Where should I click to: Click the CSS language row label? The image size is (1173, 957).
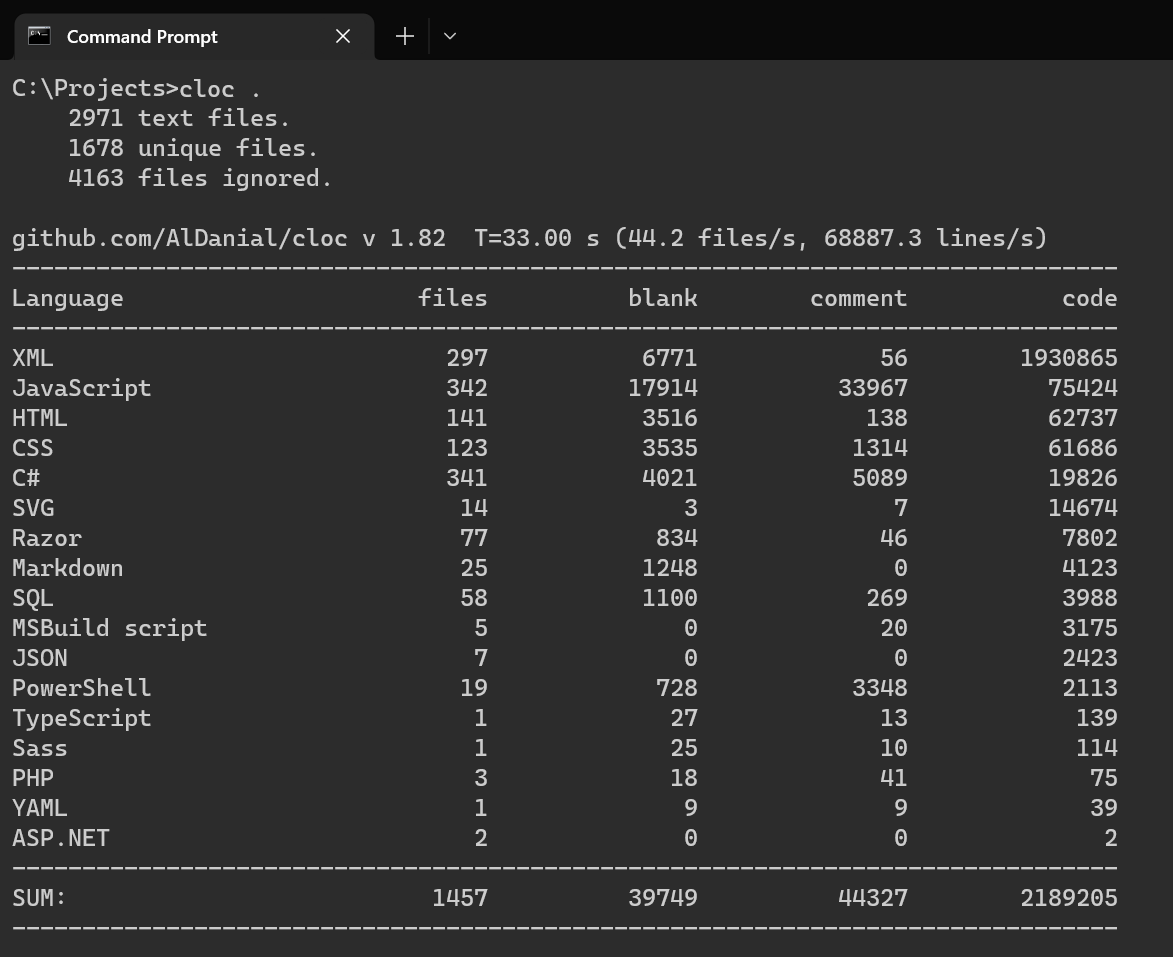pyautogui.click(x=32, y=447)
